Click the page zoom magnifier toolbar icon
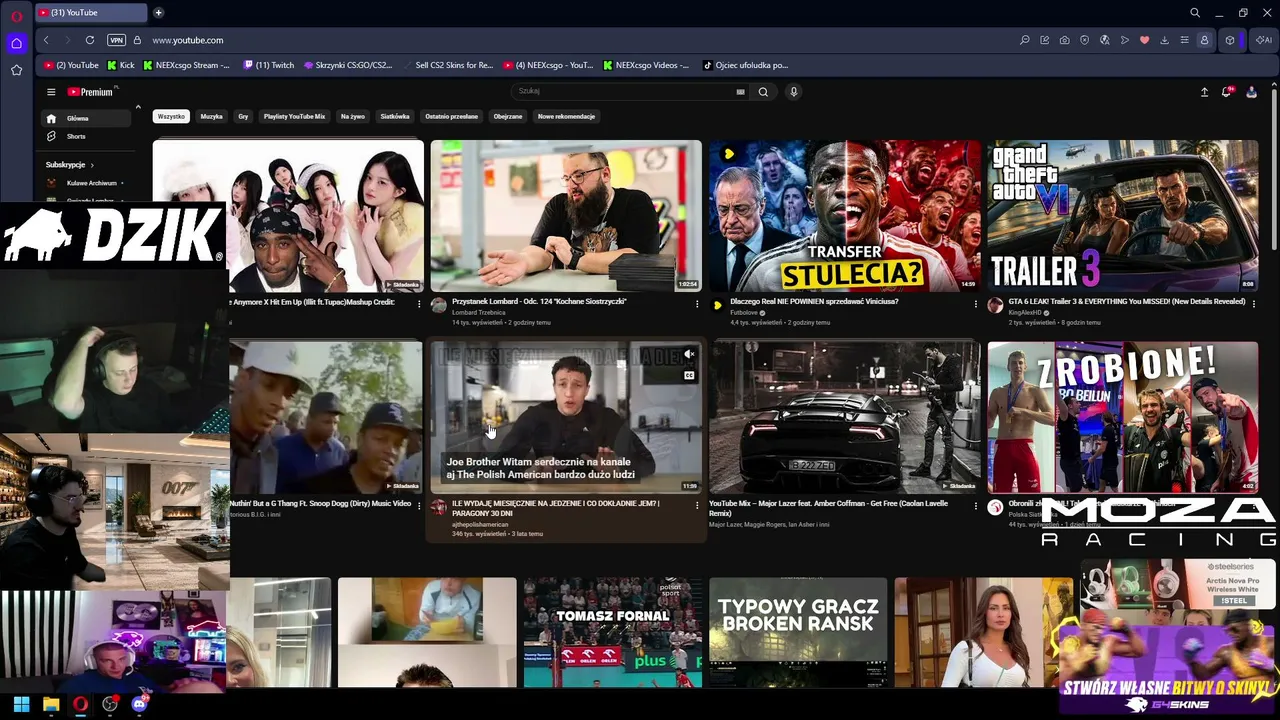The image size is (1280, 720). point(1024,40)
